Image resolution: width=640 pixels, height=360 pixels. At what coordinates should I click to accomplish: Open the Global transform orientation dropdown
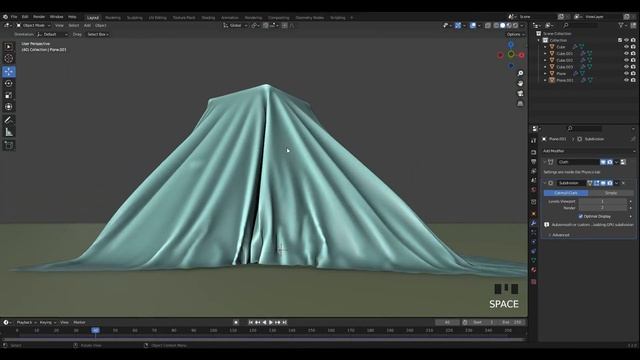(x=236, y=25)
